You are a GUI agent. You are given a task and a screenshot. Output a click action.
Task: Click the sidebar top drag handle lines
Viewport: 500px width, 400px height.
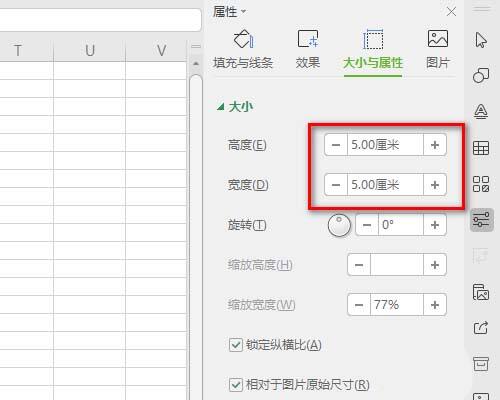(x=481, y=9)
